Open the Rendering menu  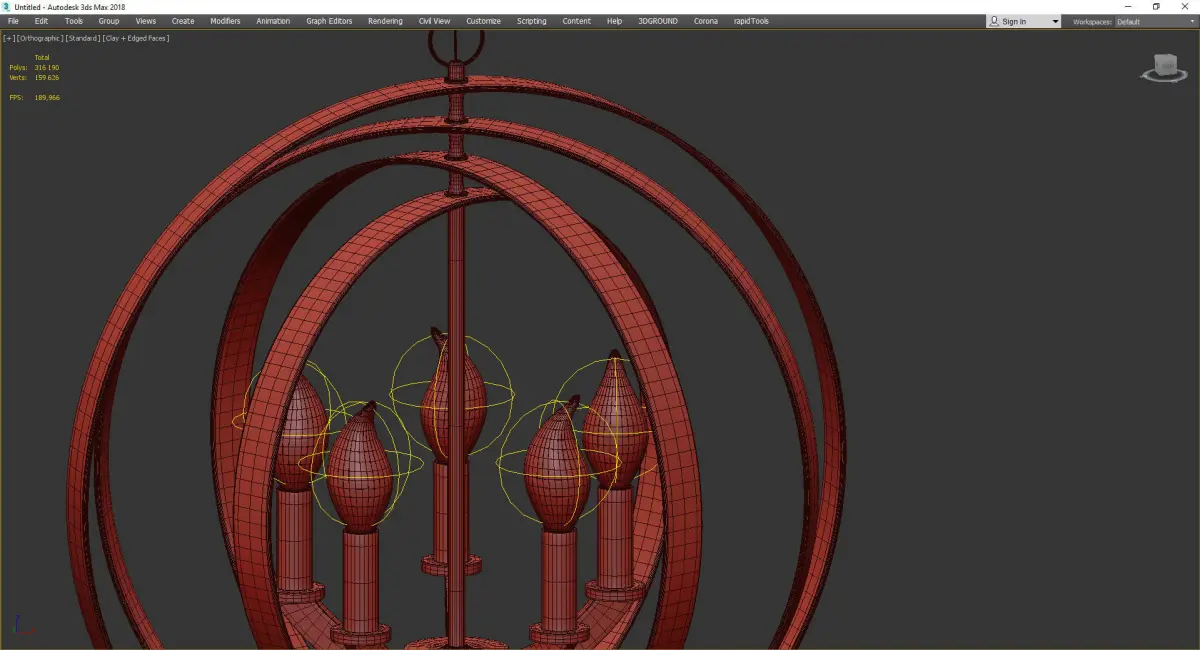[x=385, y=21]
